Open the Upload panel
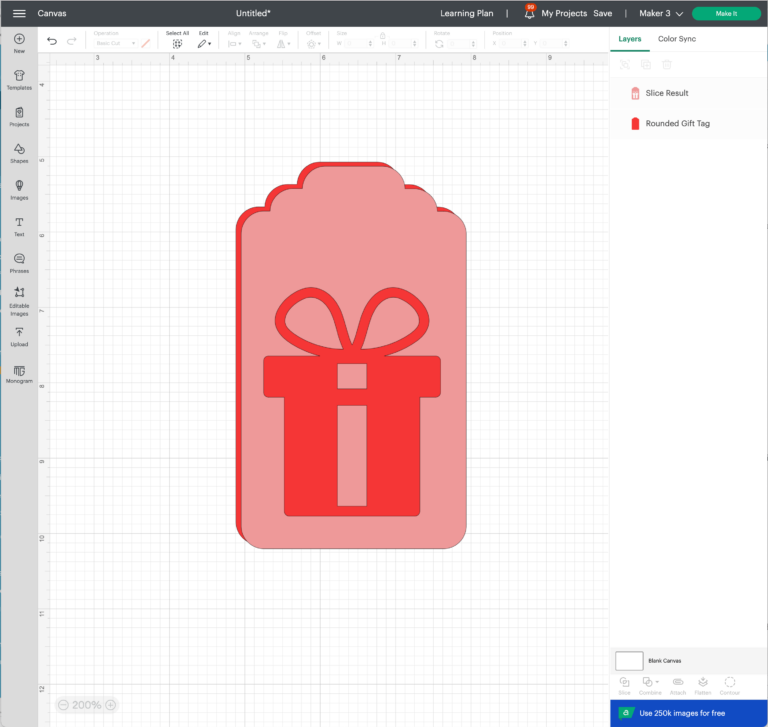This screenshot has height=727, width=768. click(x=19, y=336)
